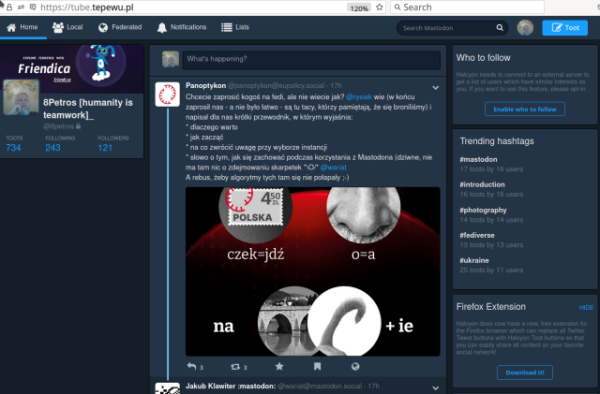Bookmark the Panoptykon post
The height and width of the screenshot is (394, 600).
click(x=317, y=366)
